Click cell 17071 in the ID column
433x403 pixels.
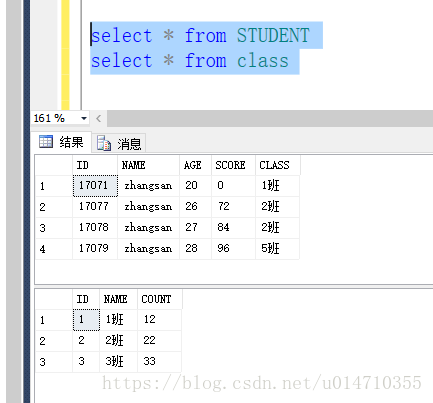(x=95, y=186)
